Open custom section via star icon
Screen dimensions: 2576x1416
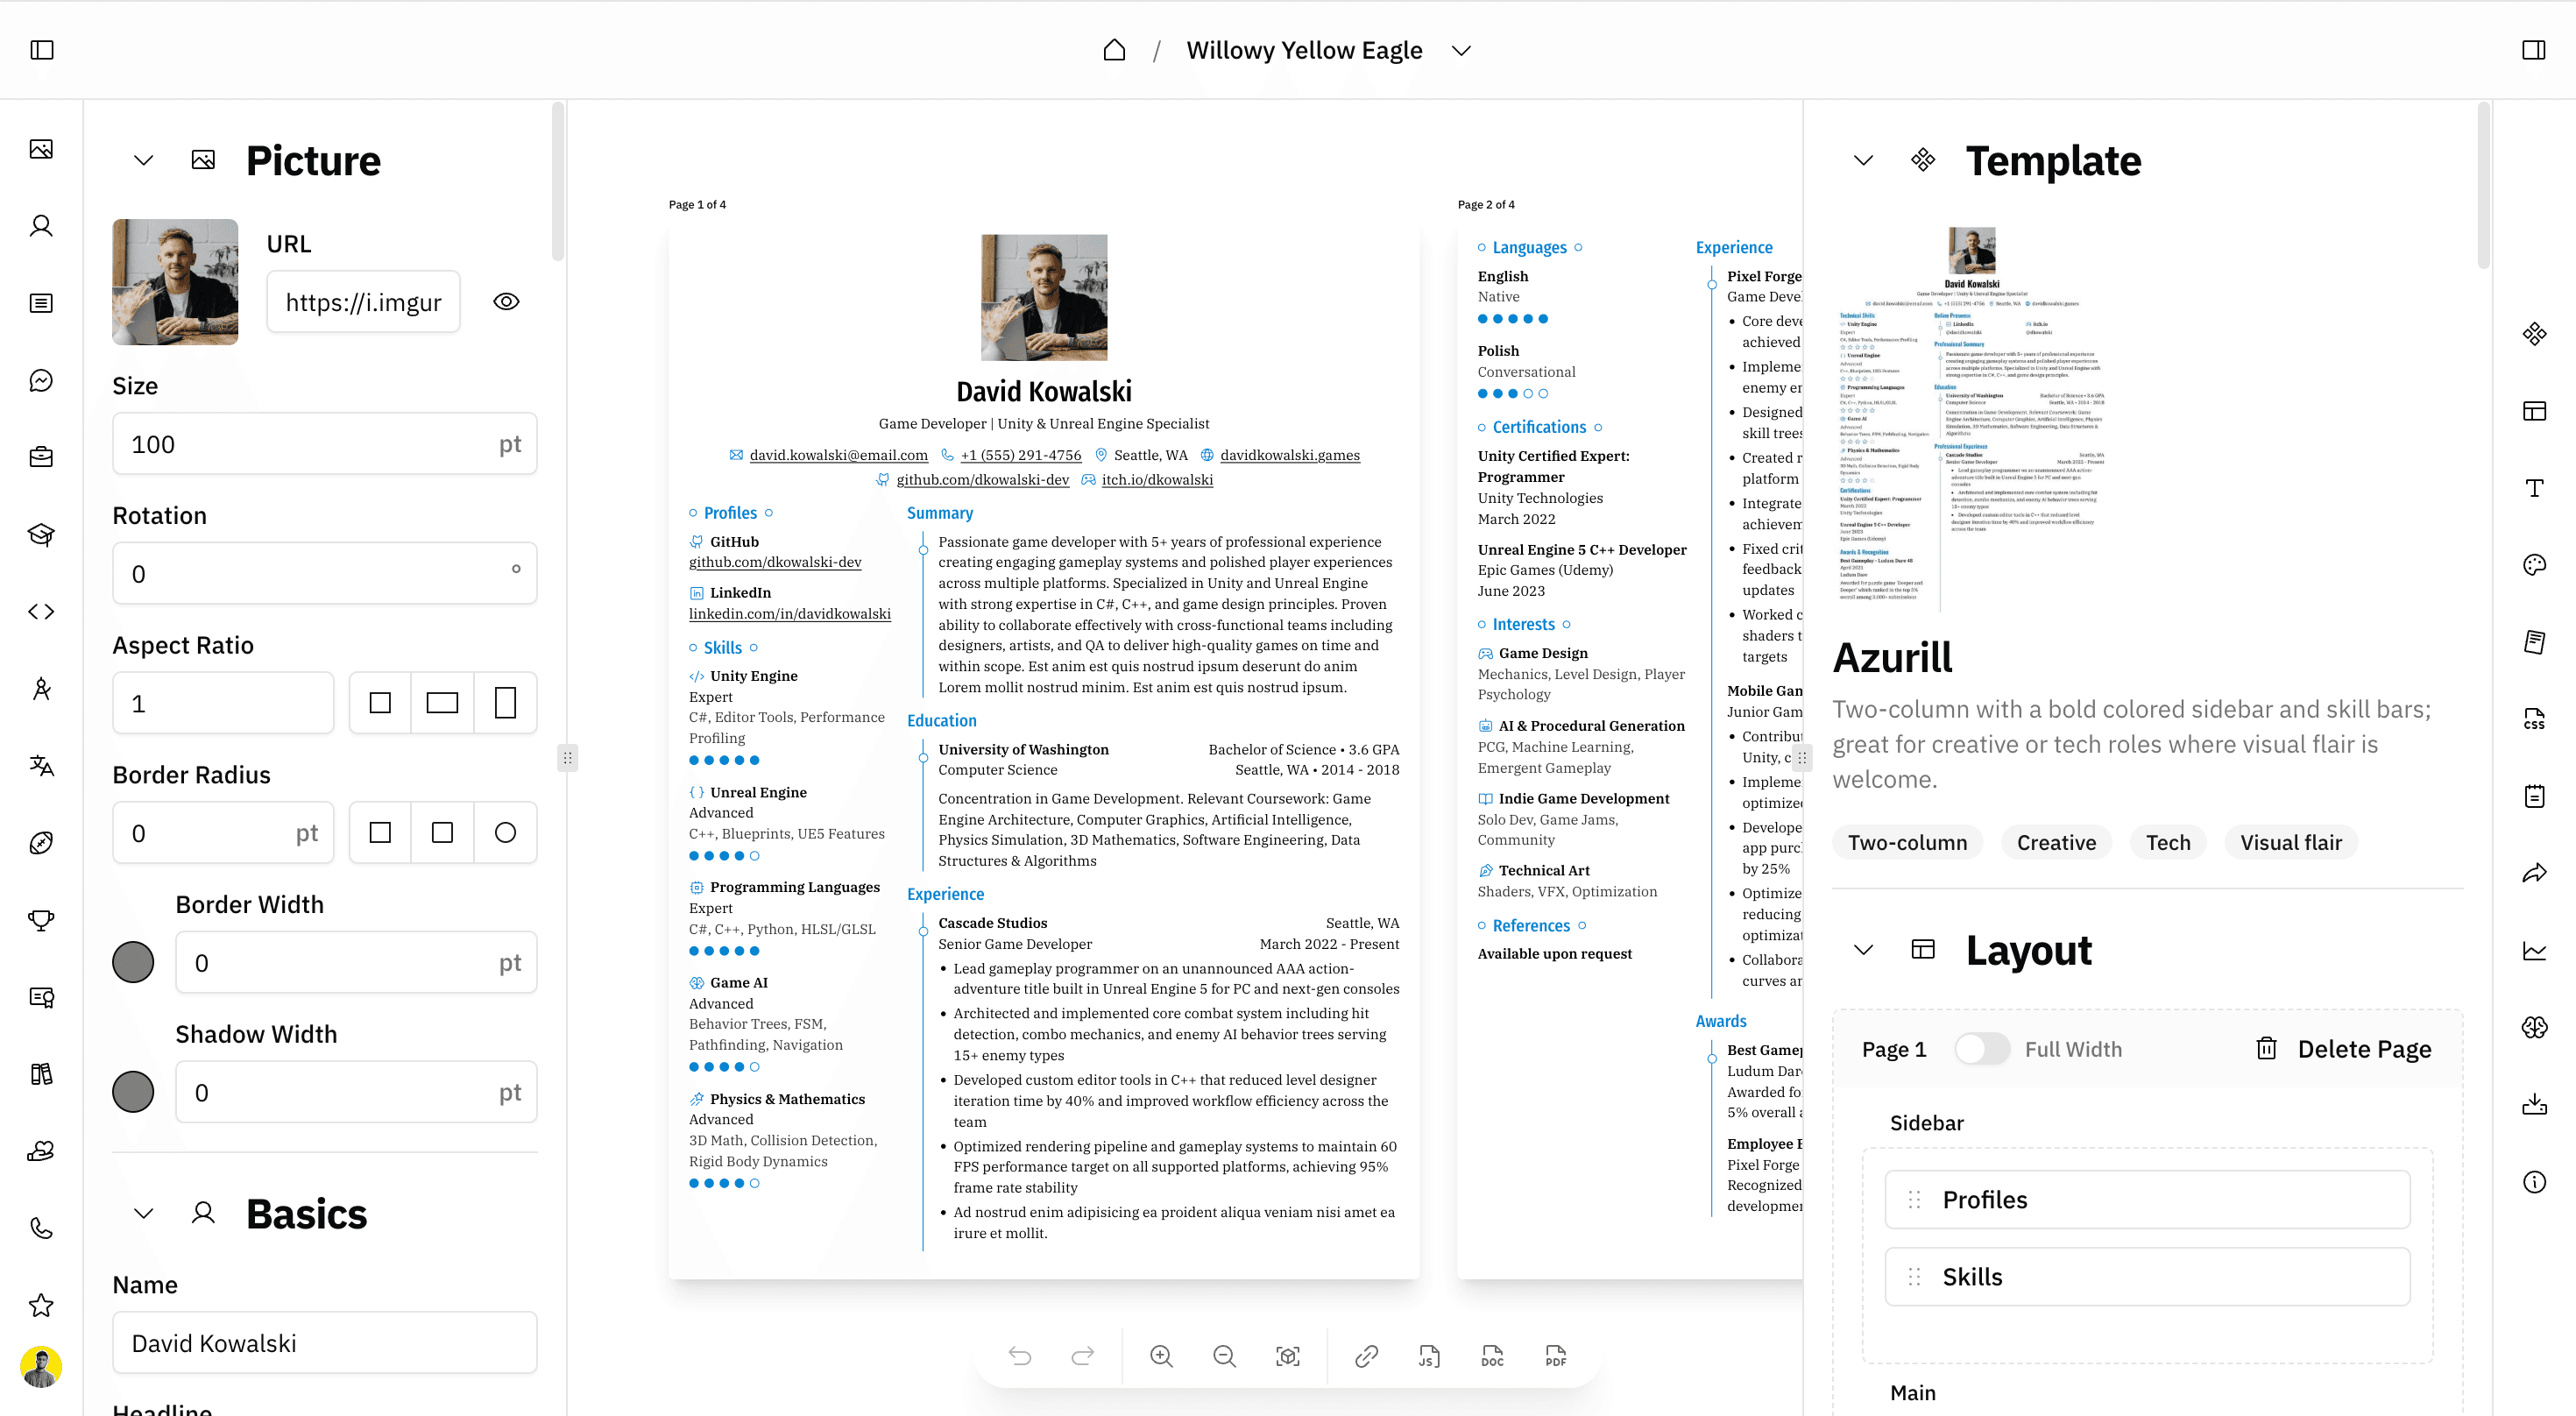click(41, 1304)
